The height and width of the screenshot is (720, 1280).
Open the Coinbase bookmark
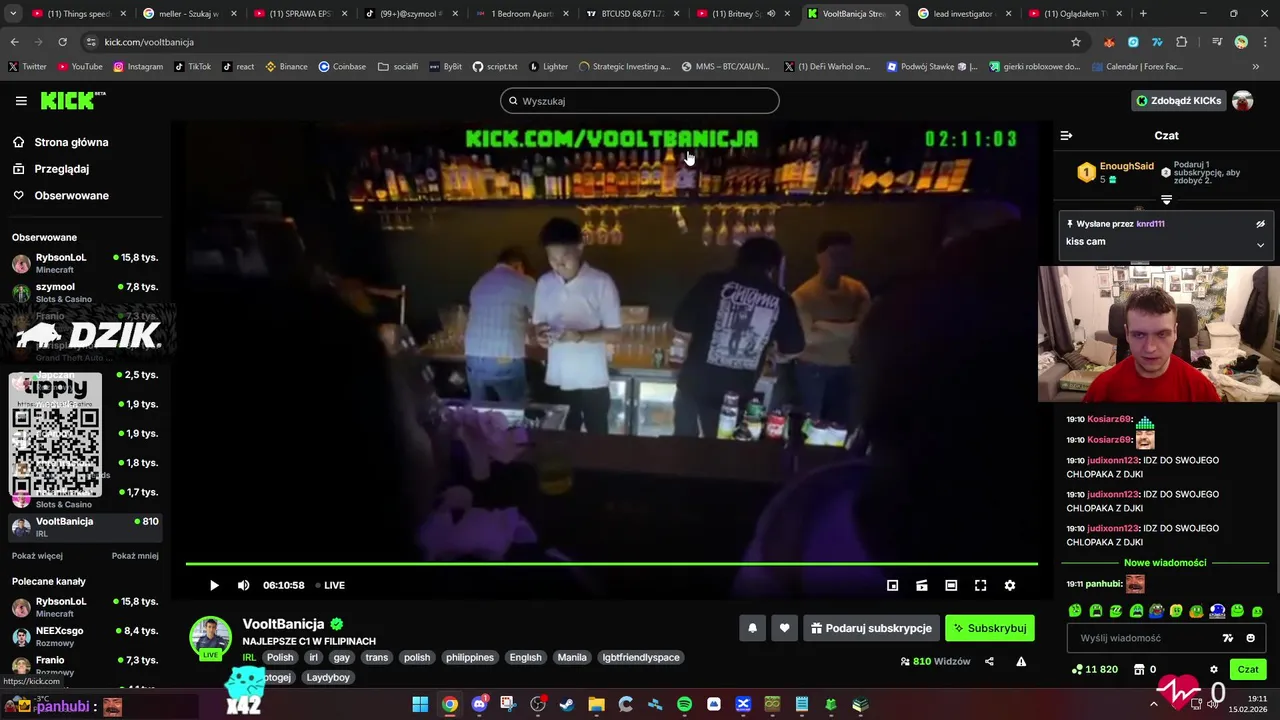pyautogui.click(x=342, y=67)
